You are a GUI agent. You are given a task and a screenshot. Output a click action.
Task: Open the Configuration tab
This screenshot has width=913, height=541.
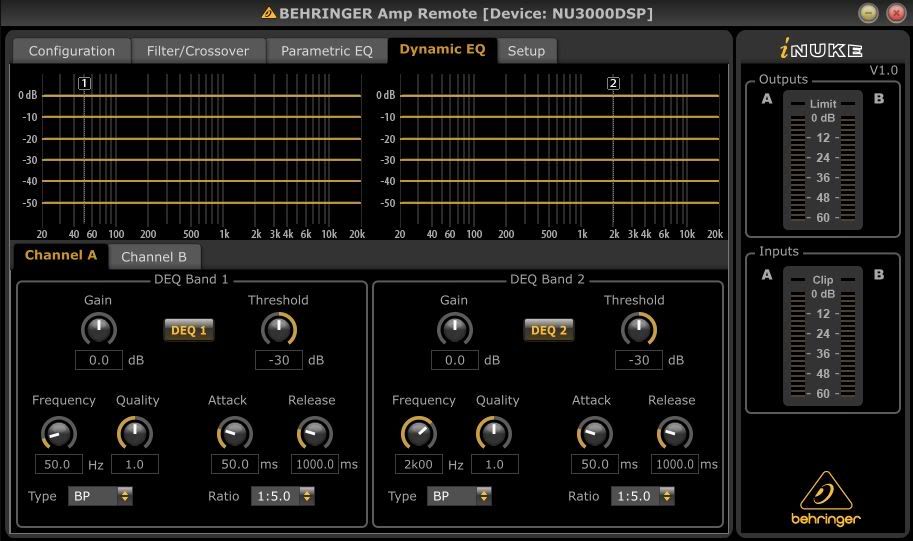[72, 51]
